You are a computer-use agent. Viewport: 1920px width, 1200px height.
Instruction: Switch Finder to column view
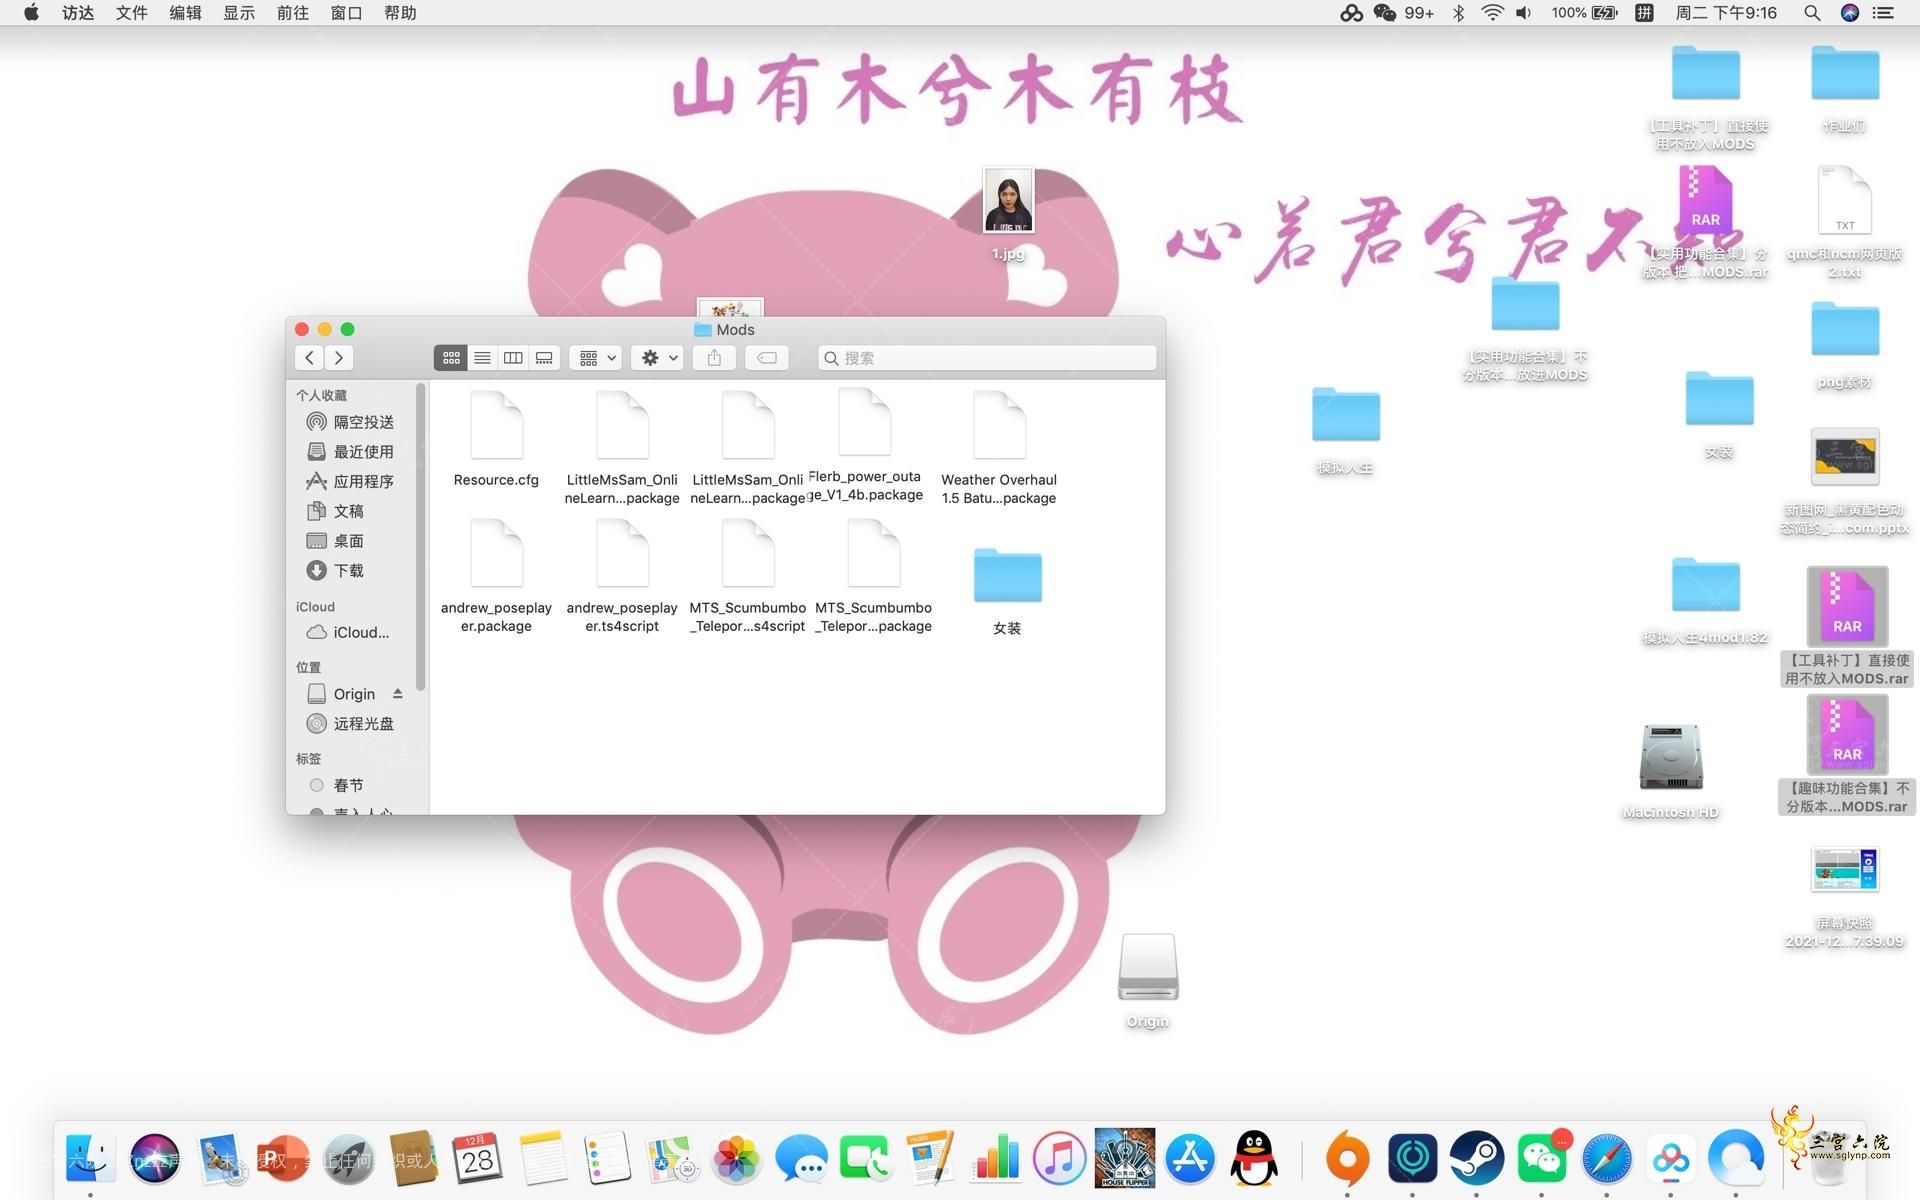(513, 358)
